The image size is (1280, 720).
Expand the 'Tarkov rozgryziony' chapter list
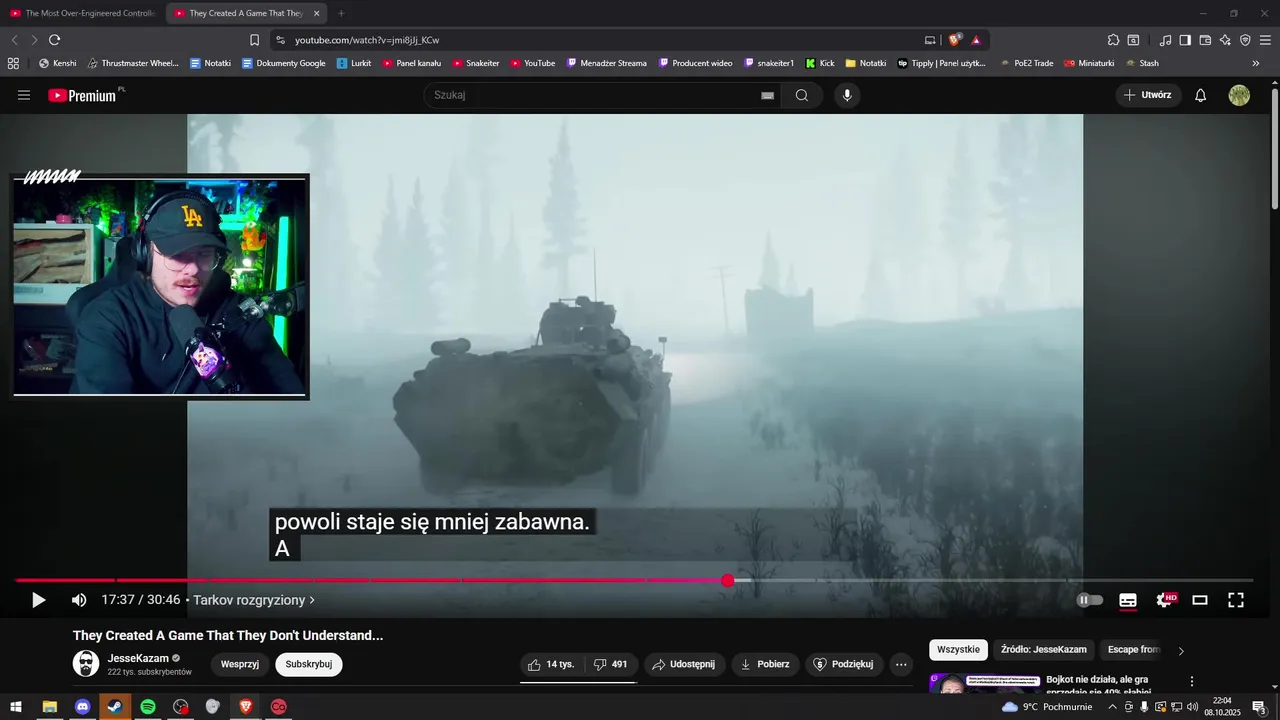click(x=254, y=600)
